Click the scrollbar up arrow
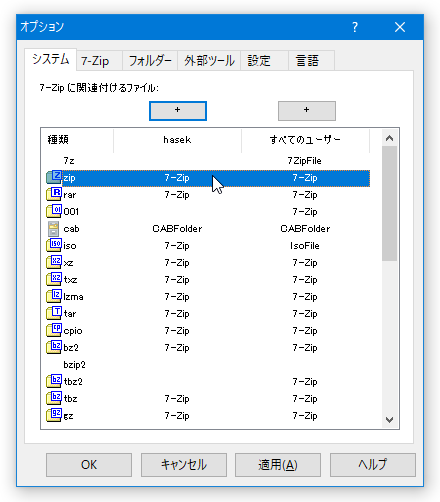 click(389, 138)
